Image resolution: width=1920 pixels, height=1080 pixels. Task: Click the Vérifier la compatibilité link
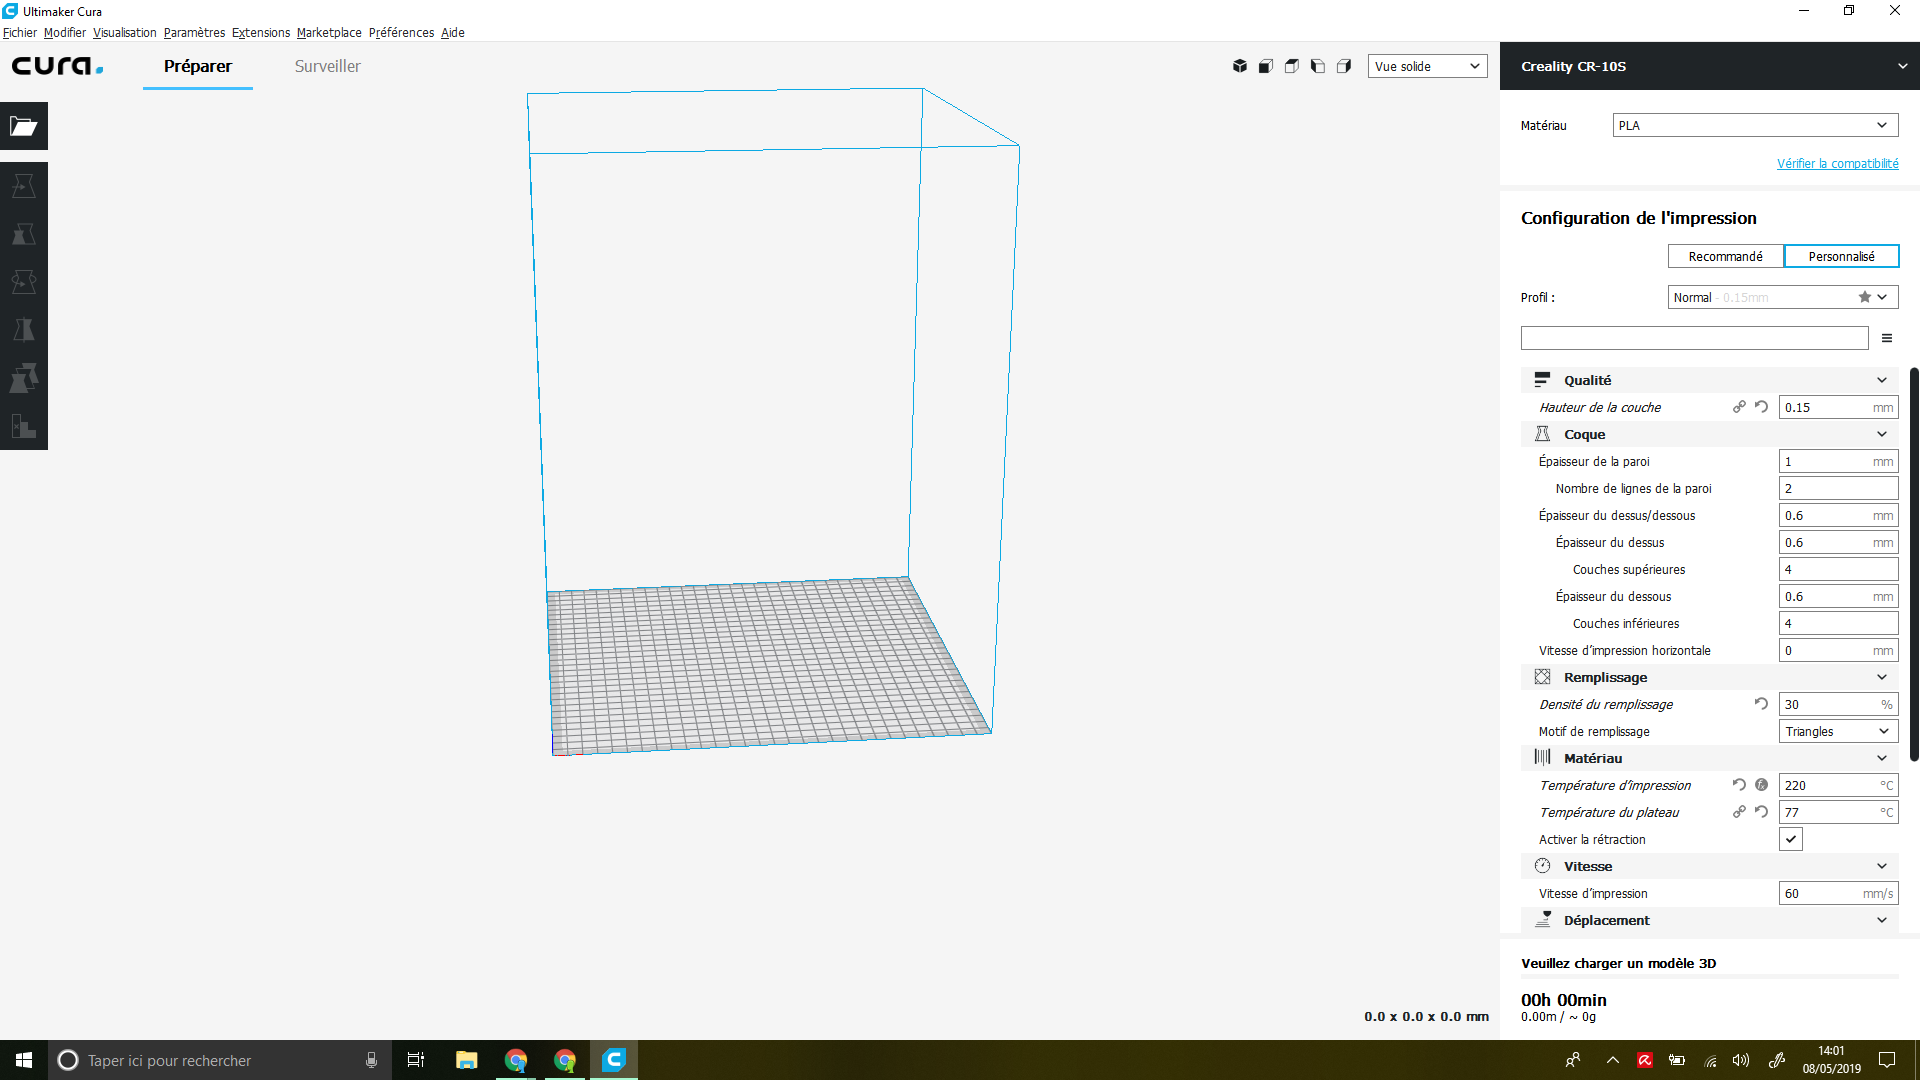[x=1837, y=163]
